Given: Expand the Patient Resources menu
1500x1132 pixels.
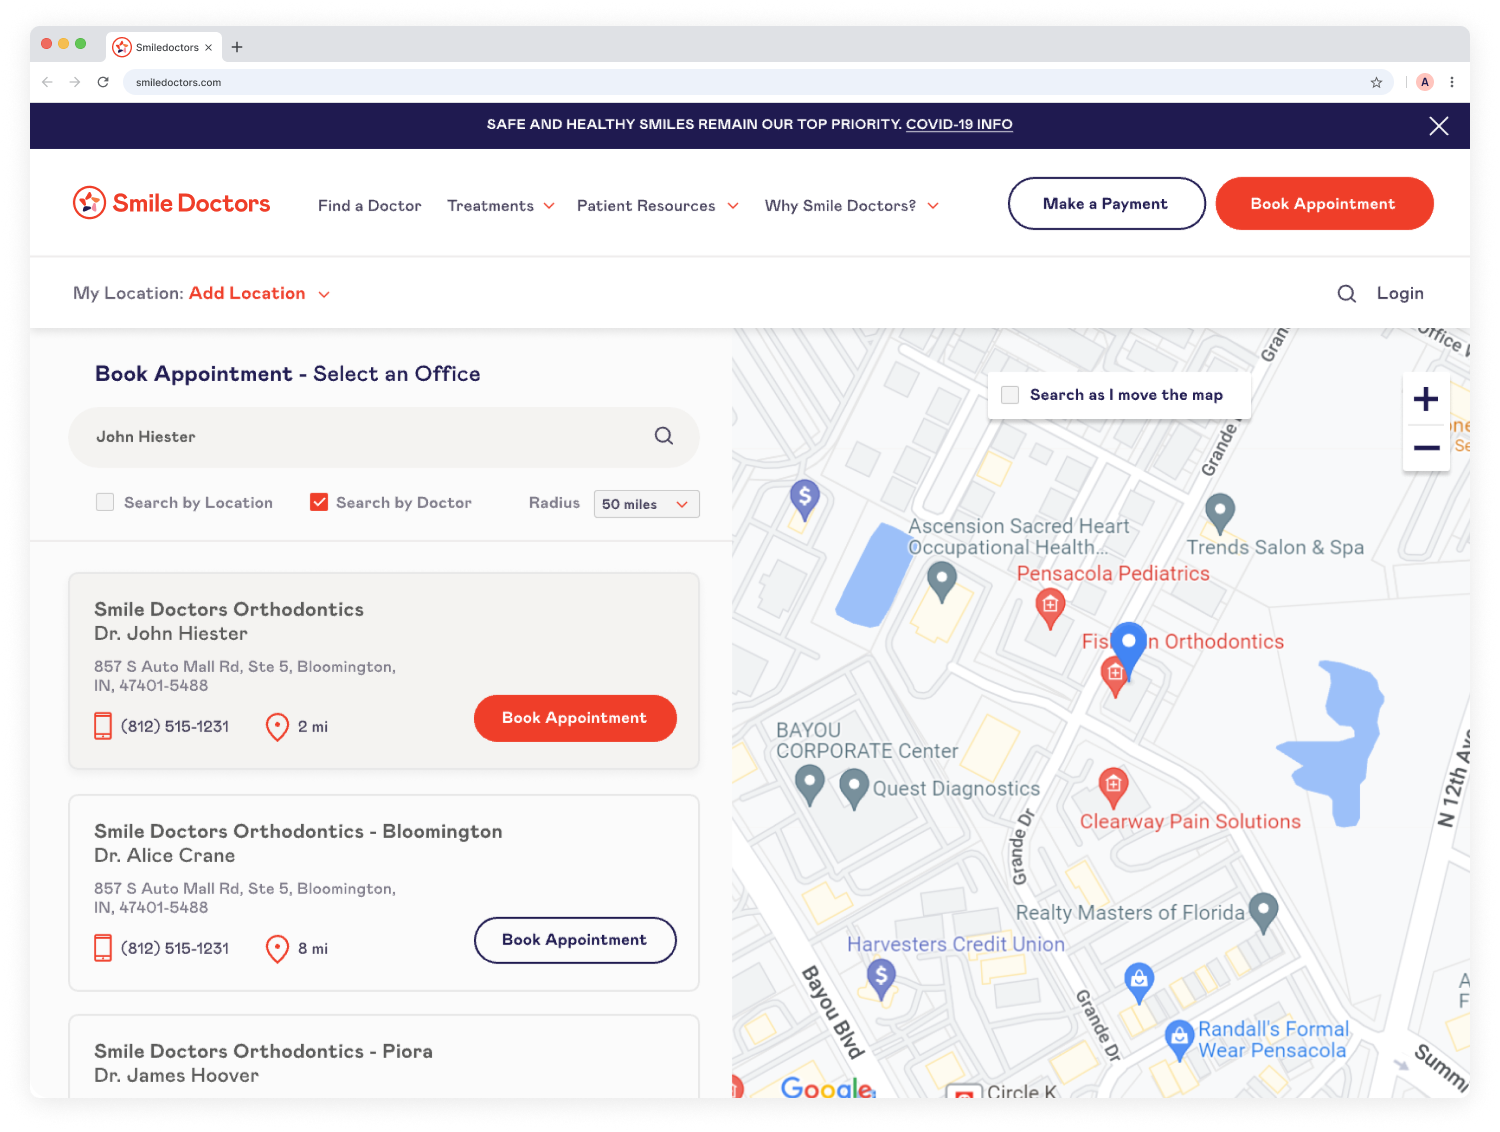Looking at the screenshot, I should [658, 206].
